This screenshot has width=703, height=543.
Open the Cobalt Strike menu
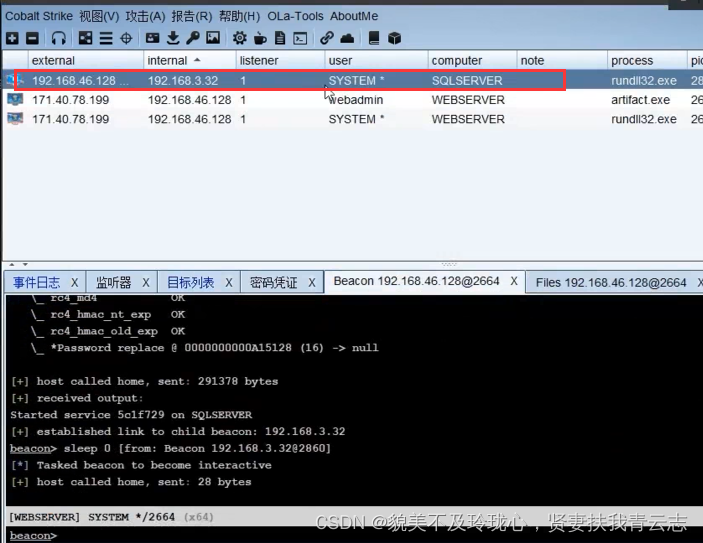[39, 16]
